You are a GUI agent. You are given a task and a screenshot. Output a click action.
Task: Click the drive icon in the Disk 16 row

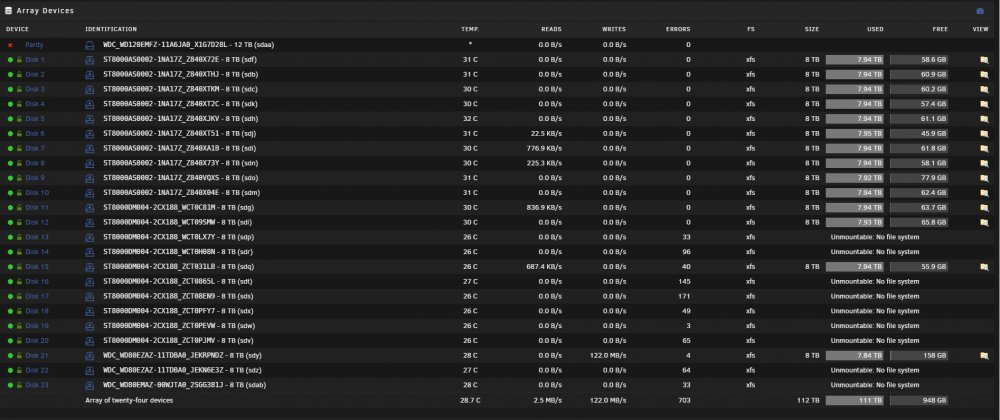point(90,282)
